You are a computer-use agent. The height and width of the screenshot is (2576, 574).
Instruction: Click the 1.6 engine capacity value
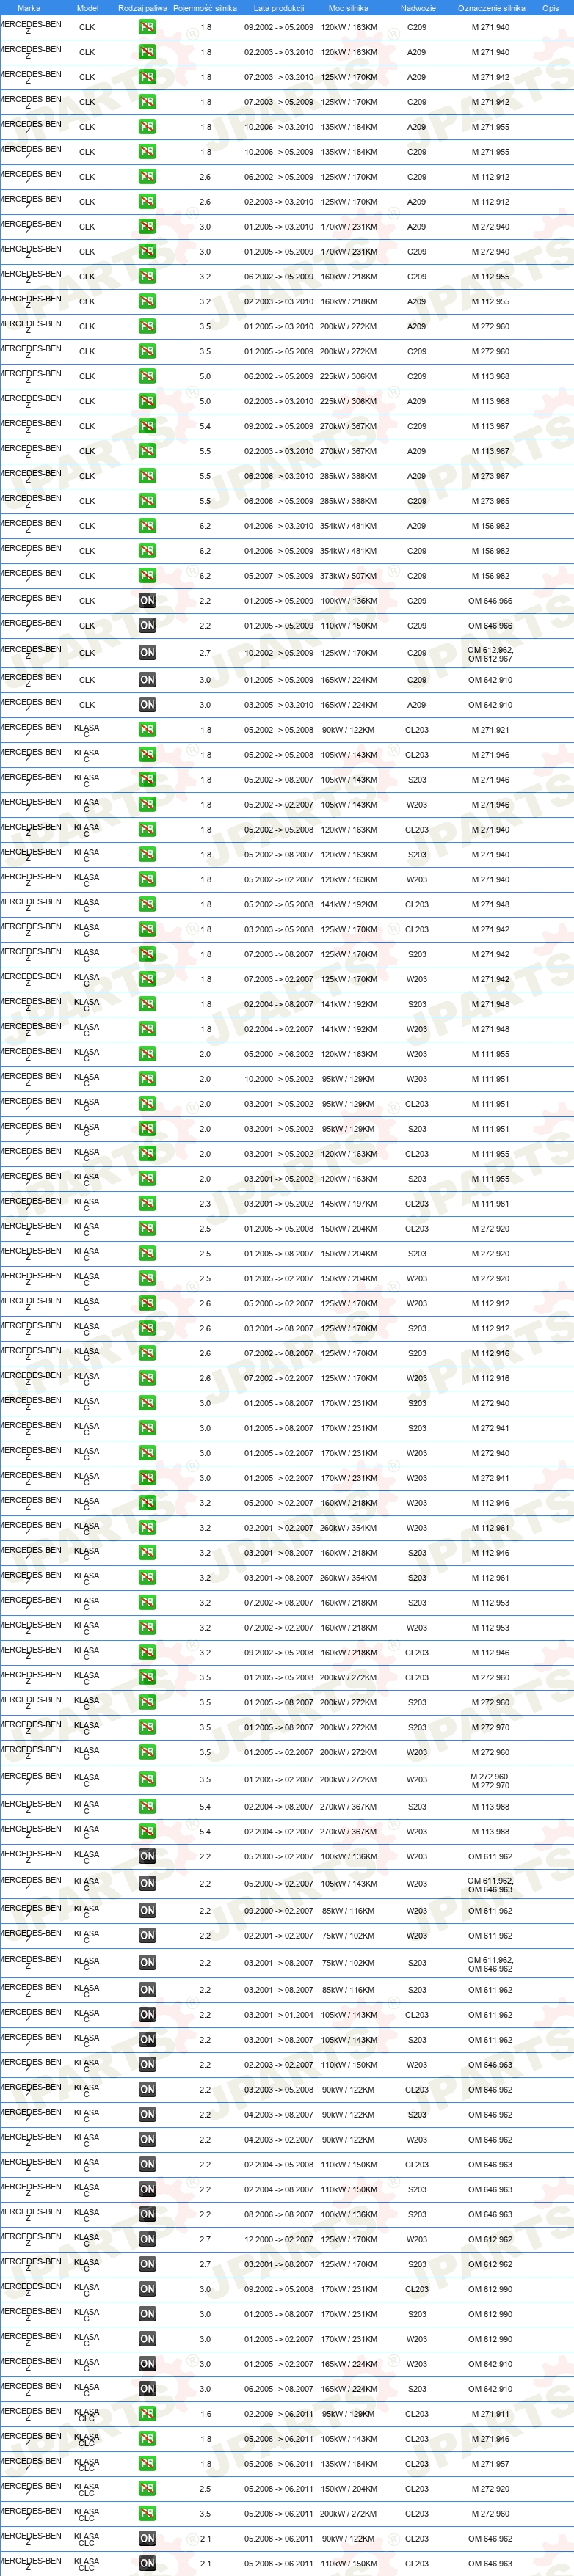point(205,2414)
